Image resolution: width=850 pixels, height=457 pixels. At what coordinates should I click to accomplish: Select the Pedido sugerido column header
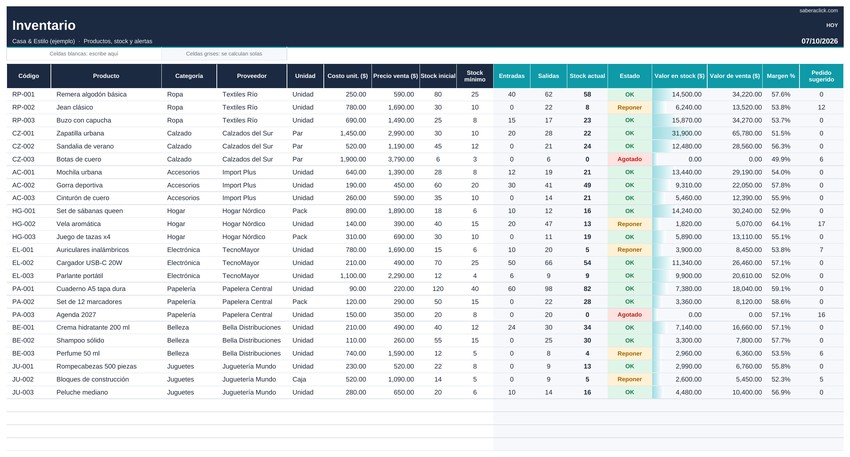pyautogui.click(x=821, y=76)
